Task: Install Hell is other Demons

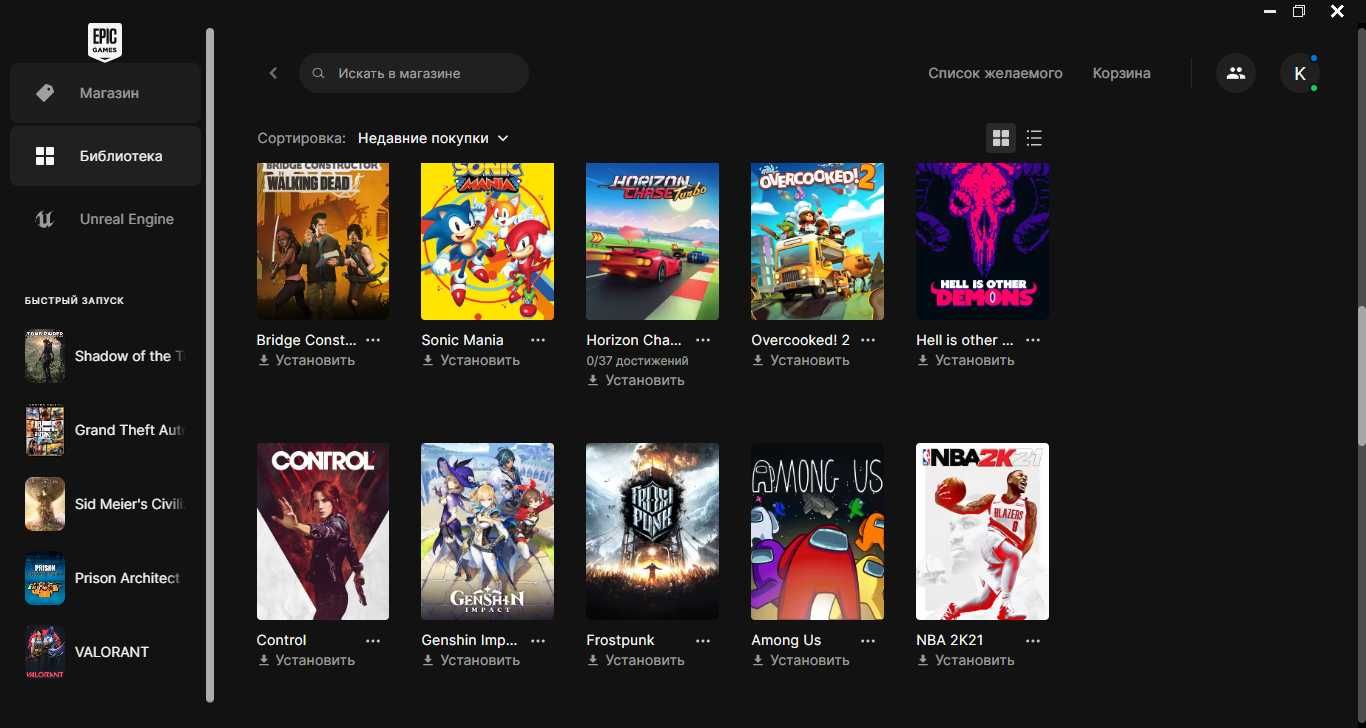Action: coord(967,360)
